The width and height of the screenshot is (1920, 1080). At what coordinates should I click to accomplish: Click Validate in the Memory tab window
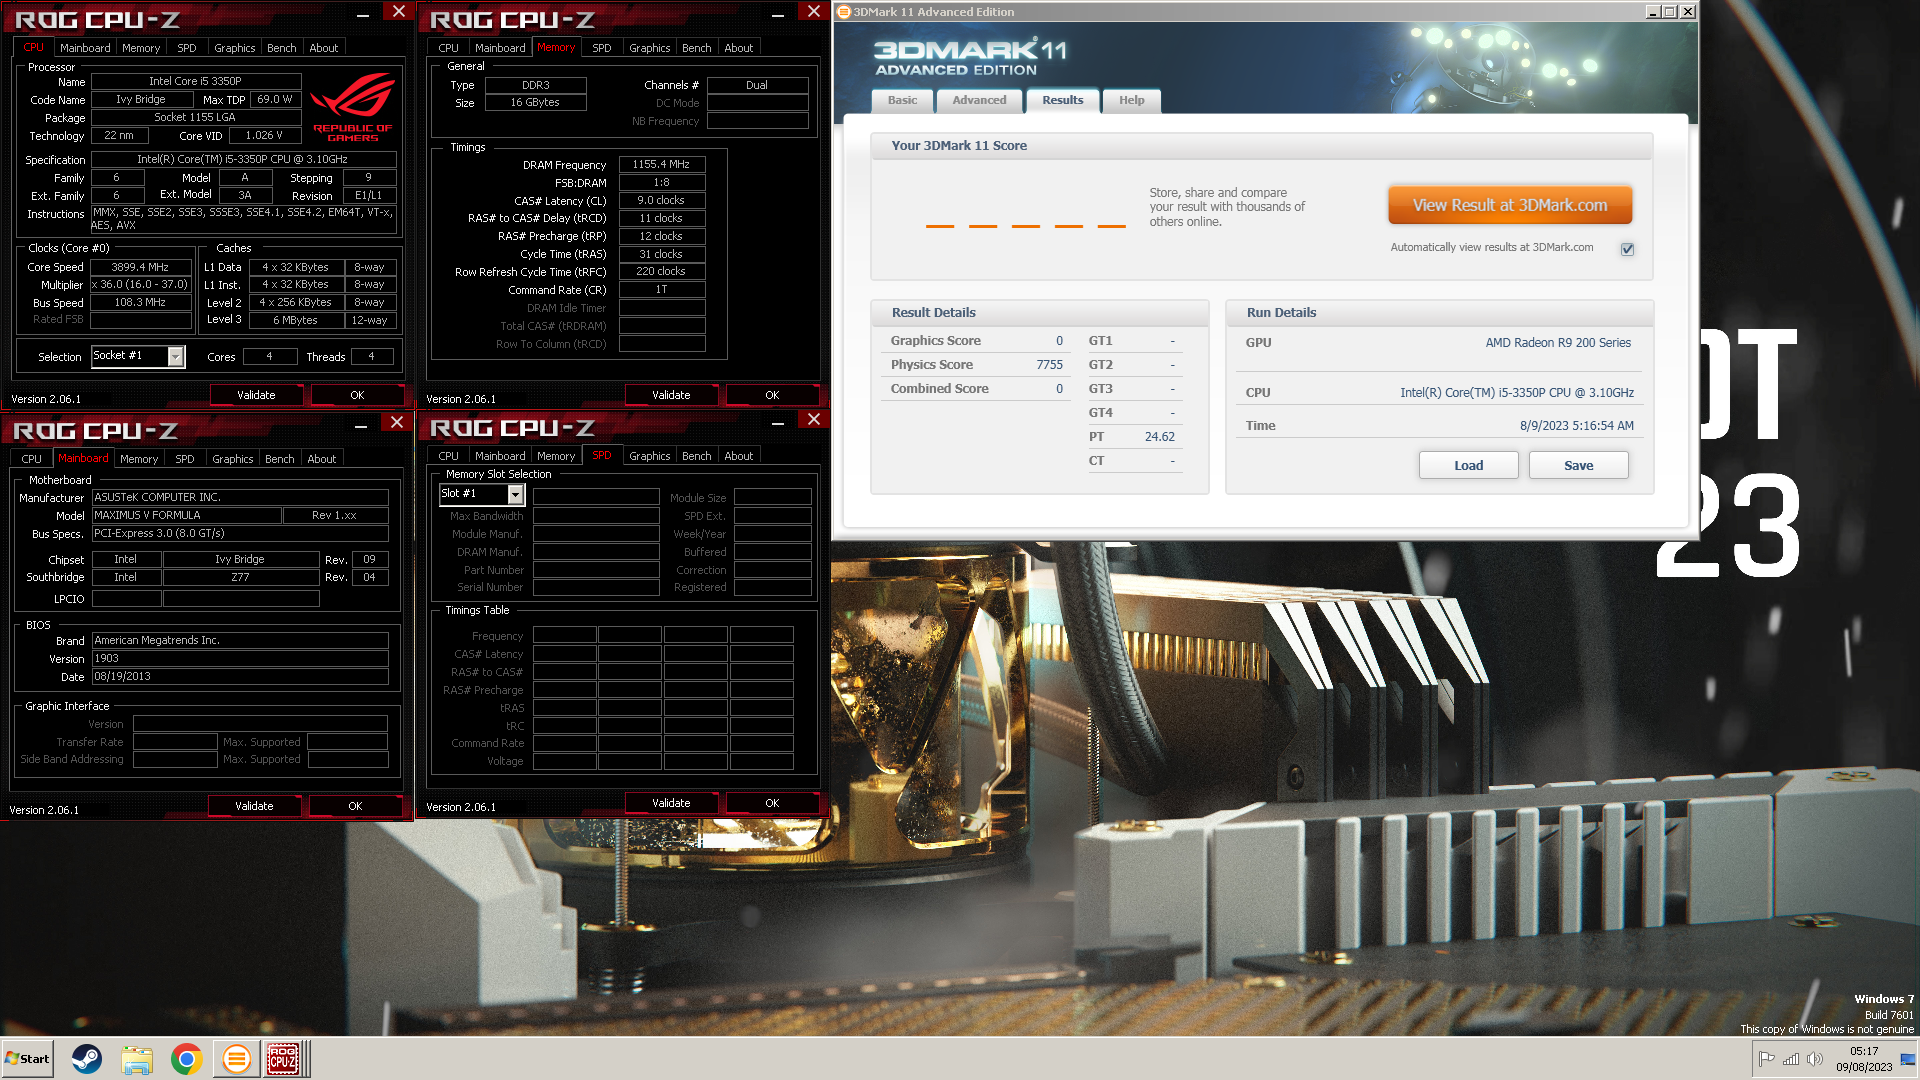[x=671, y=395]
